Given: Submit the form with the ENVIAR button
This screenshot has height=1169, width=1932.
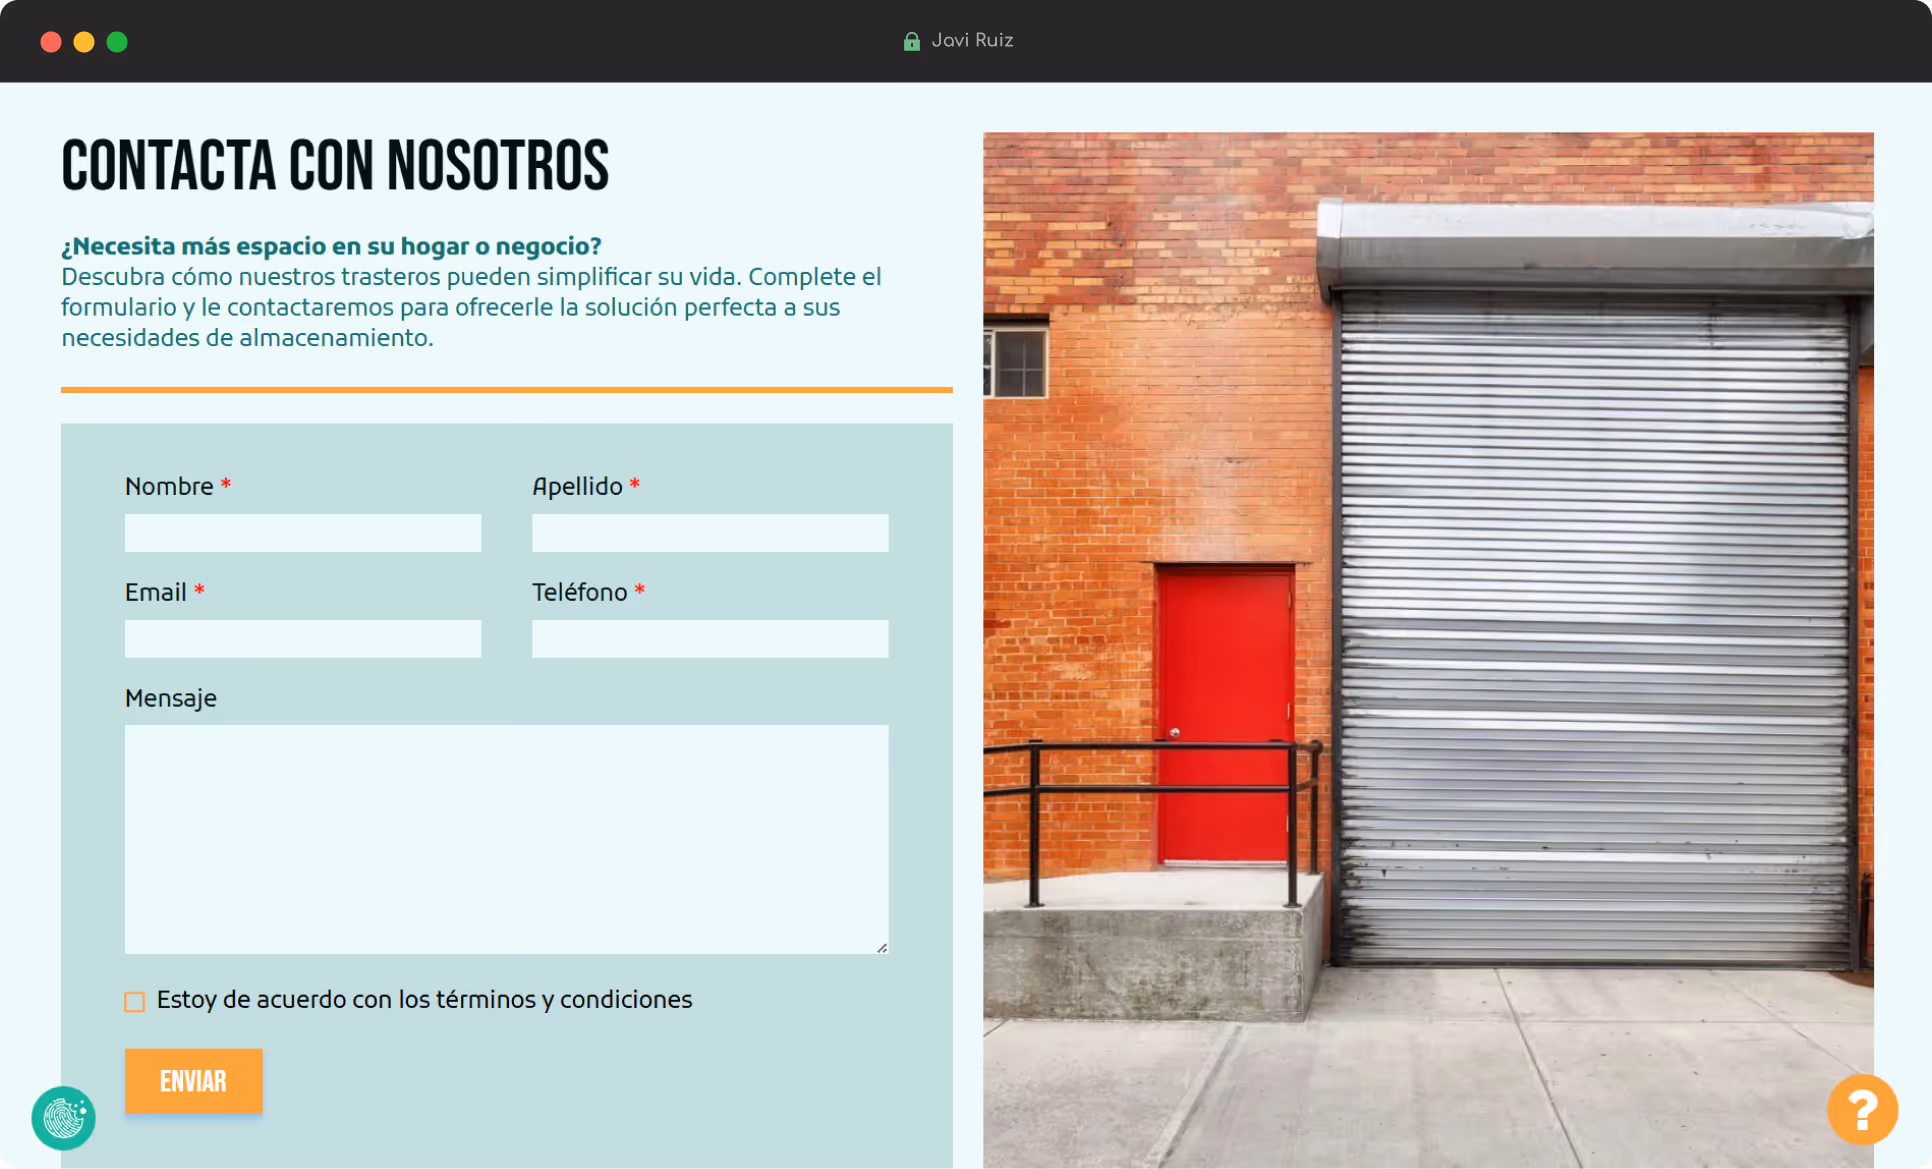Looking at the screenshot, I should pyautogui.click(x=194, y=1080).
